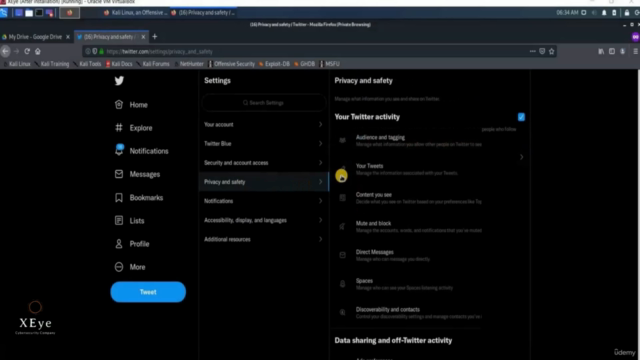The height and width of the screenshot is (360, 640).
Task: Open the More menu in sidebar
Action: tap(130, 267)
